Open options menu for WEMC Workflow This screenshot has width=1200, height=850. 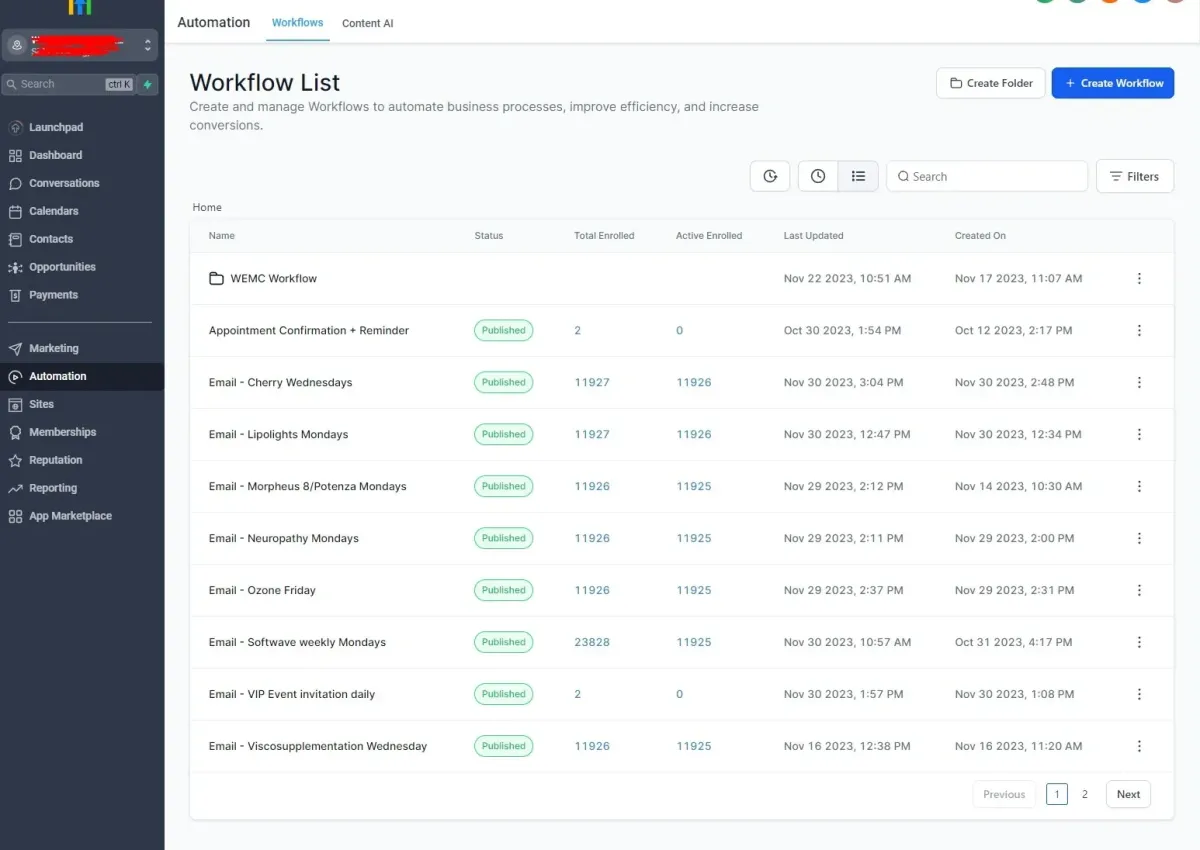(1139, 278)
